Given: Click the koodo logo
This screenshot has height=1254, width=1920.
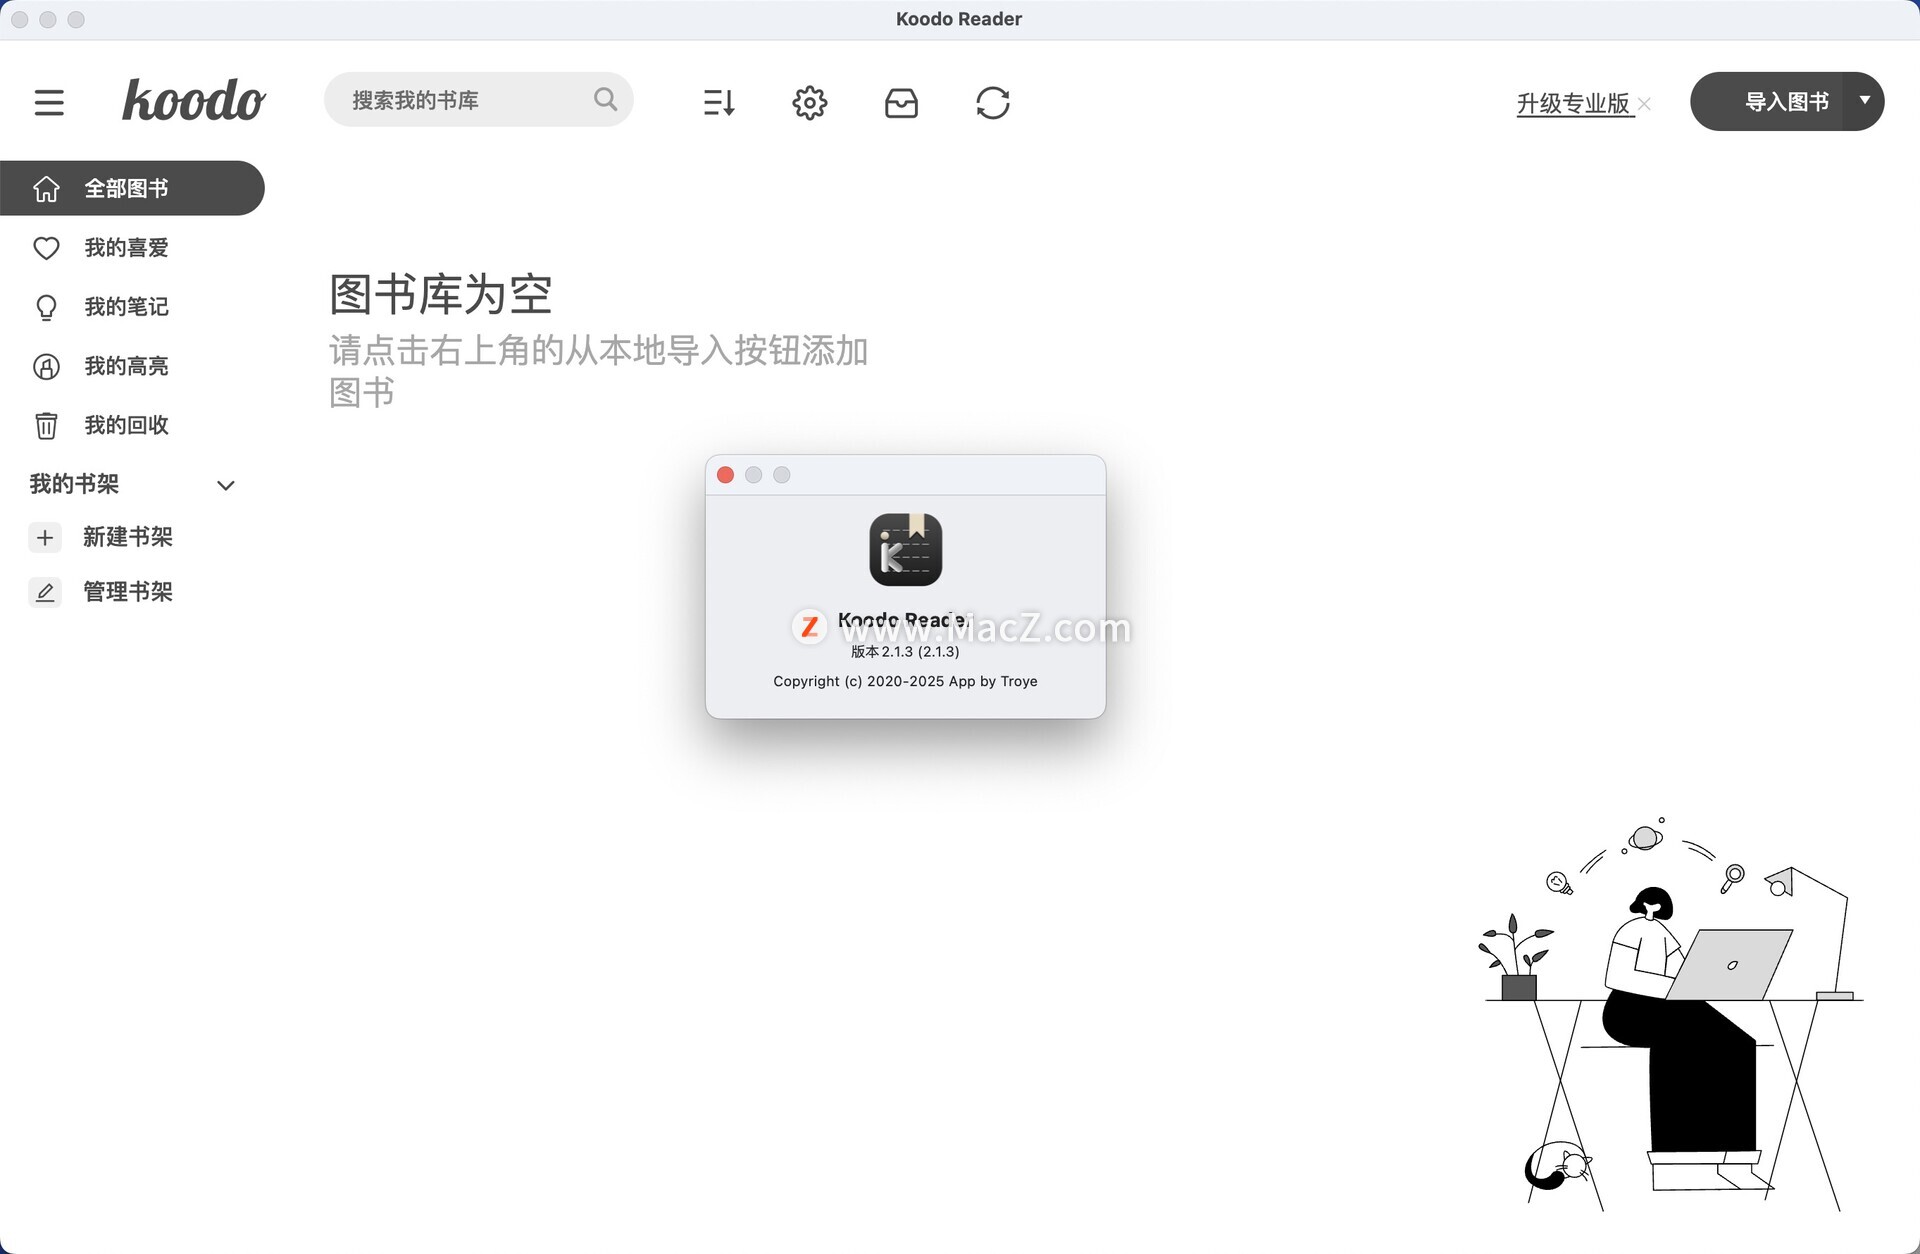Looking at the screenshot, I should click(194, 100).
